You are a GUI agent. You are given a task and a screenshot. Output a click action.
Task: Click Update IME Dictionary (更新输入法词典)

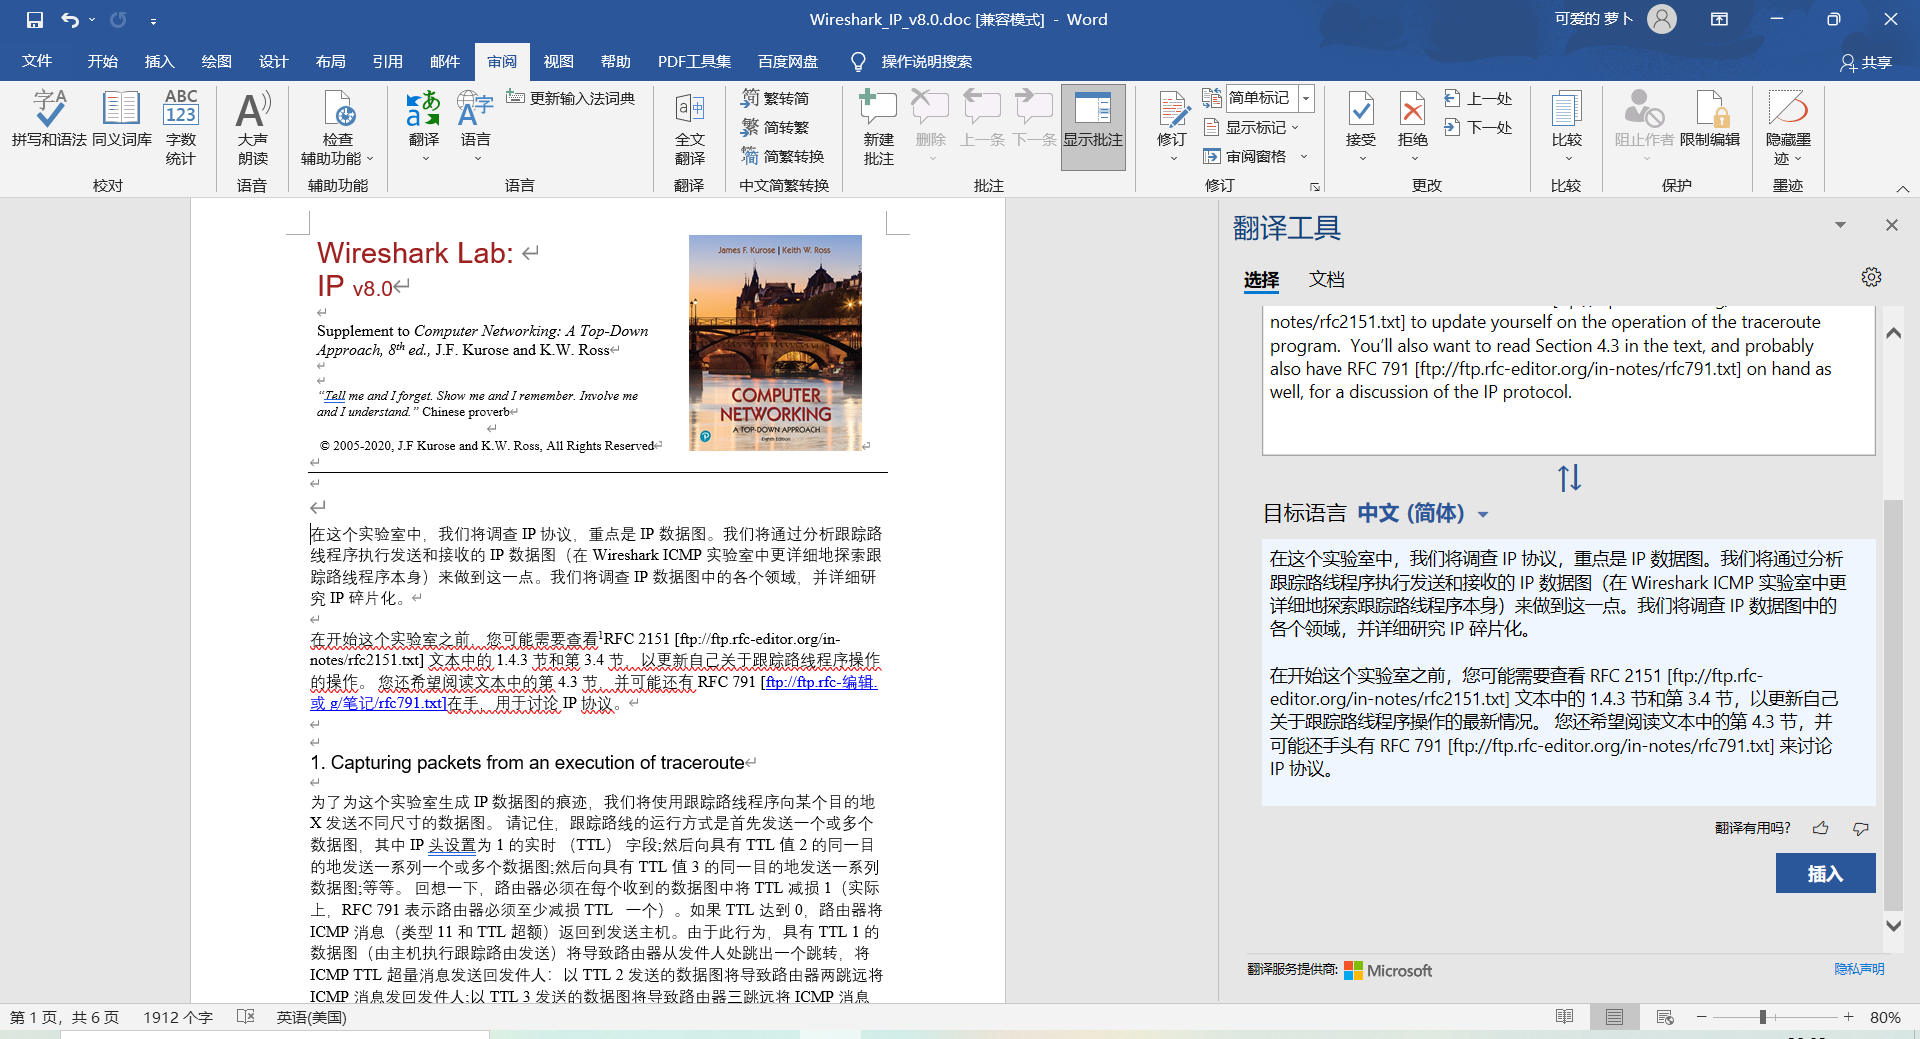570,98
